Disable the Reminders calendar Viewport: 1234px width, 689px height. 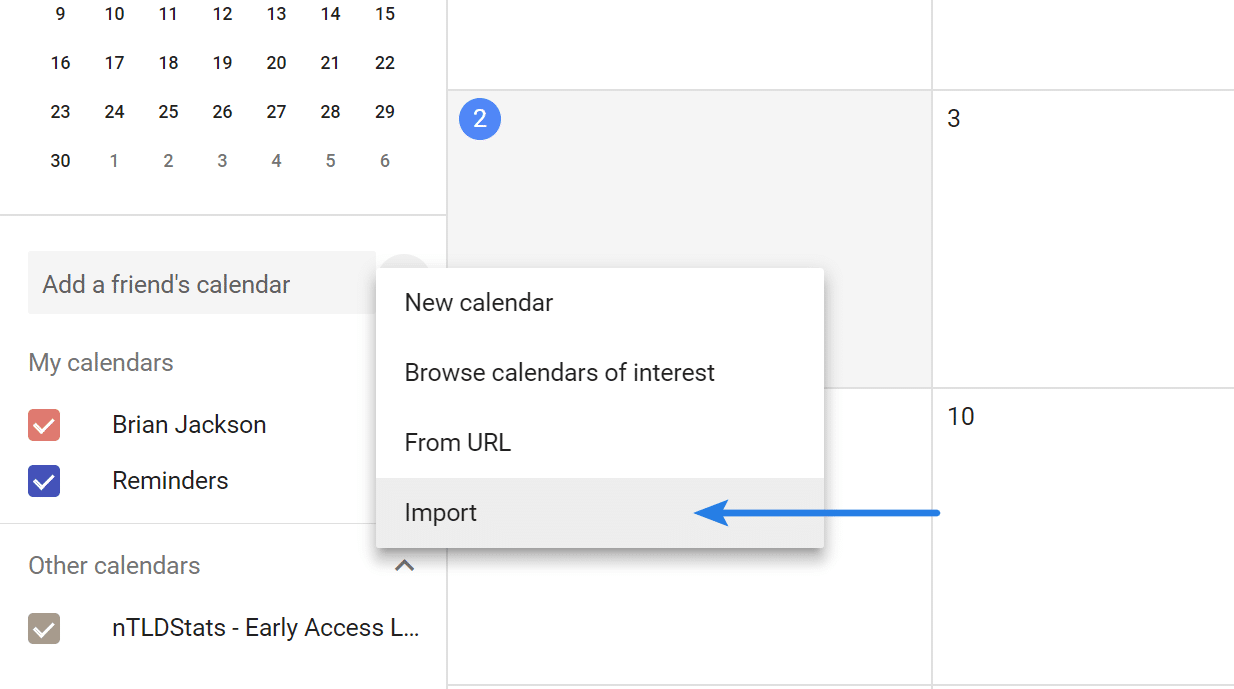(x=44, y=481)
